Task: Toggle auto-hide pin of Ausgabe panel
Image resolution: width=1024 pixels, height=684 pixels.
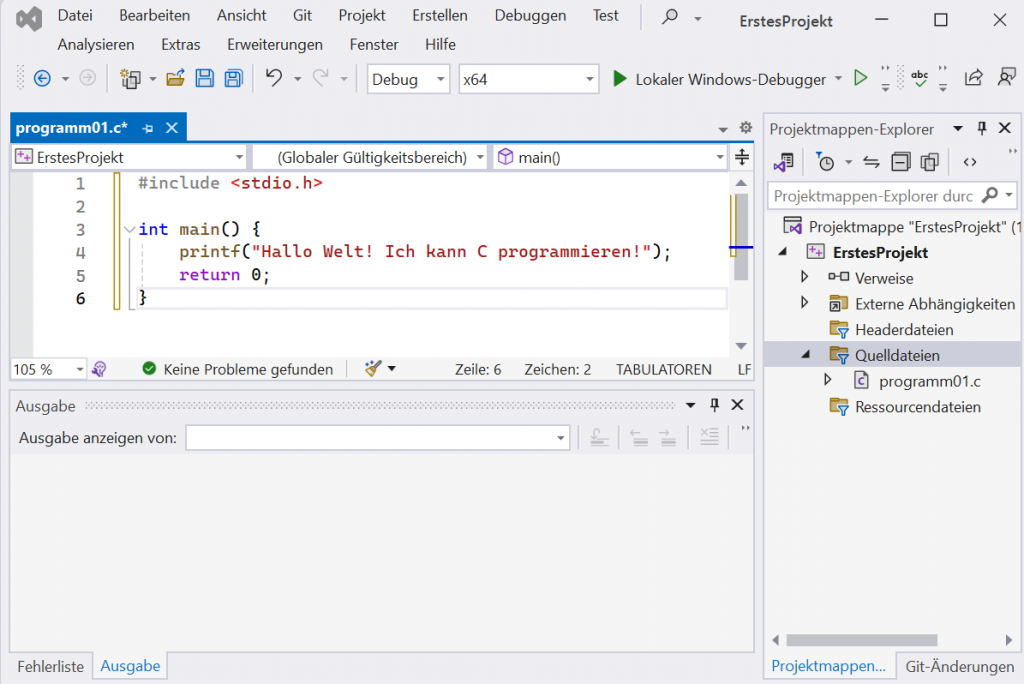Action: (714, 405)
